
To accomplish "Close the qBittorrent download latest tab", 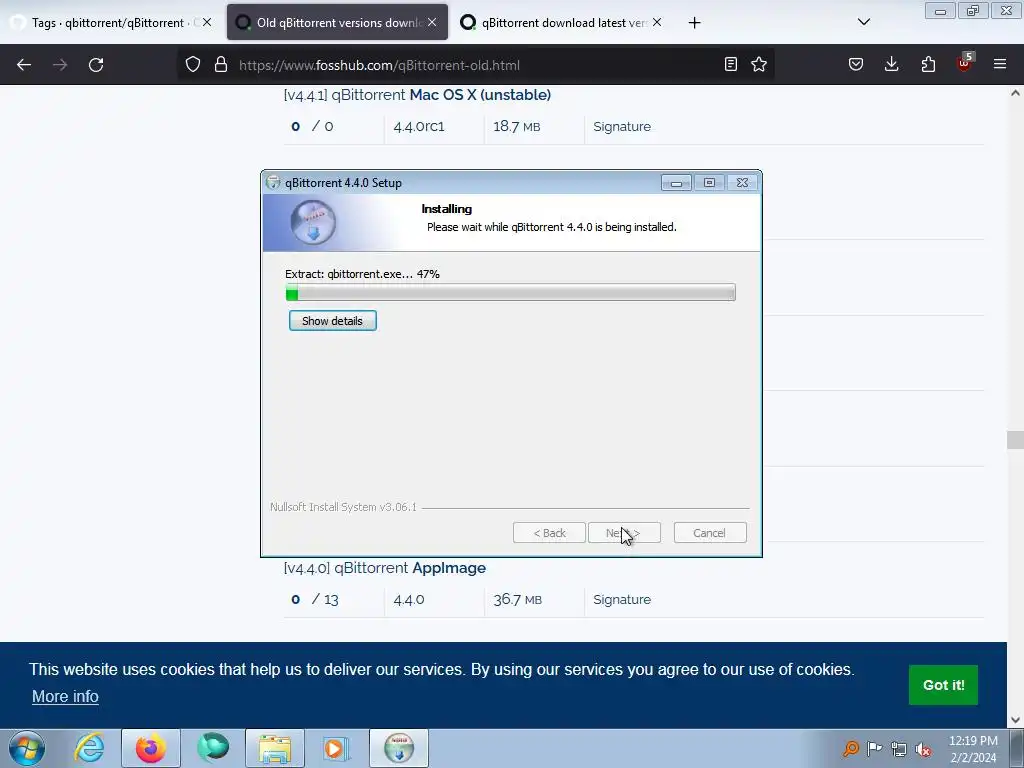I will click(x=657, y=22).
